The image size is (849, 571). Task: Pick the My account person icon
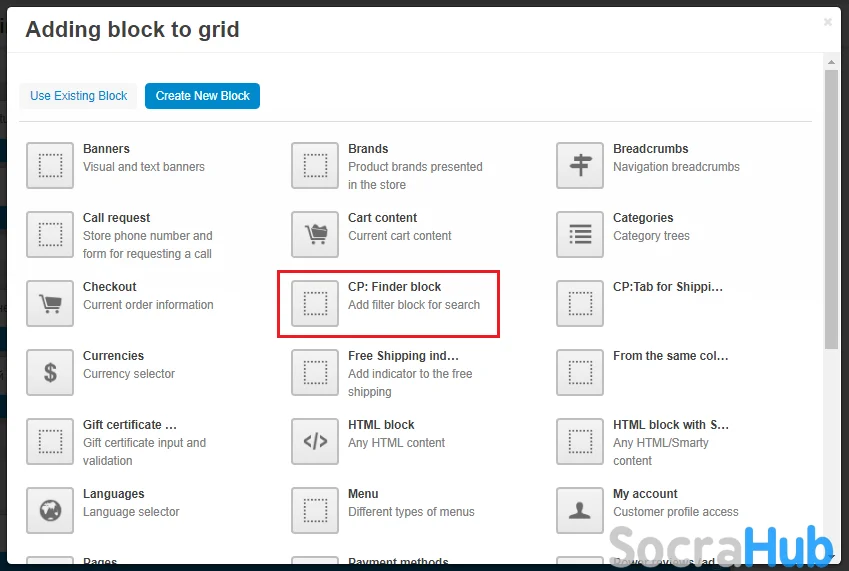point(580,510)
